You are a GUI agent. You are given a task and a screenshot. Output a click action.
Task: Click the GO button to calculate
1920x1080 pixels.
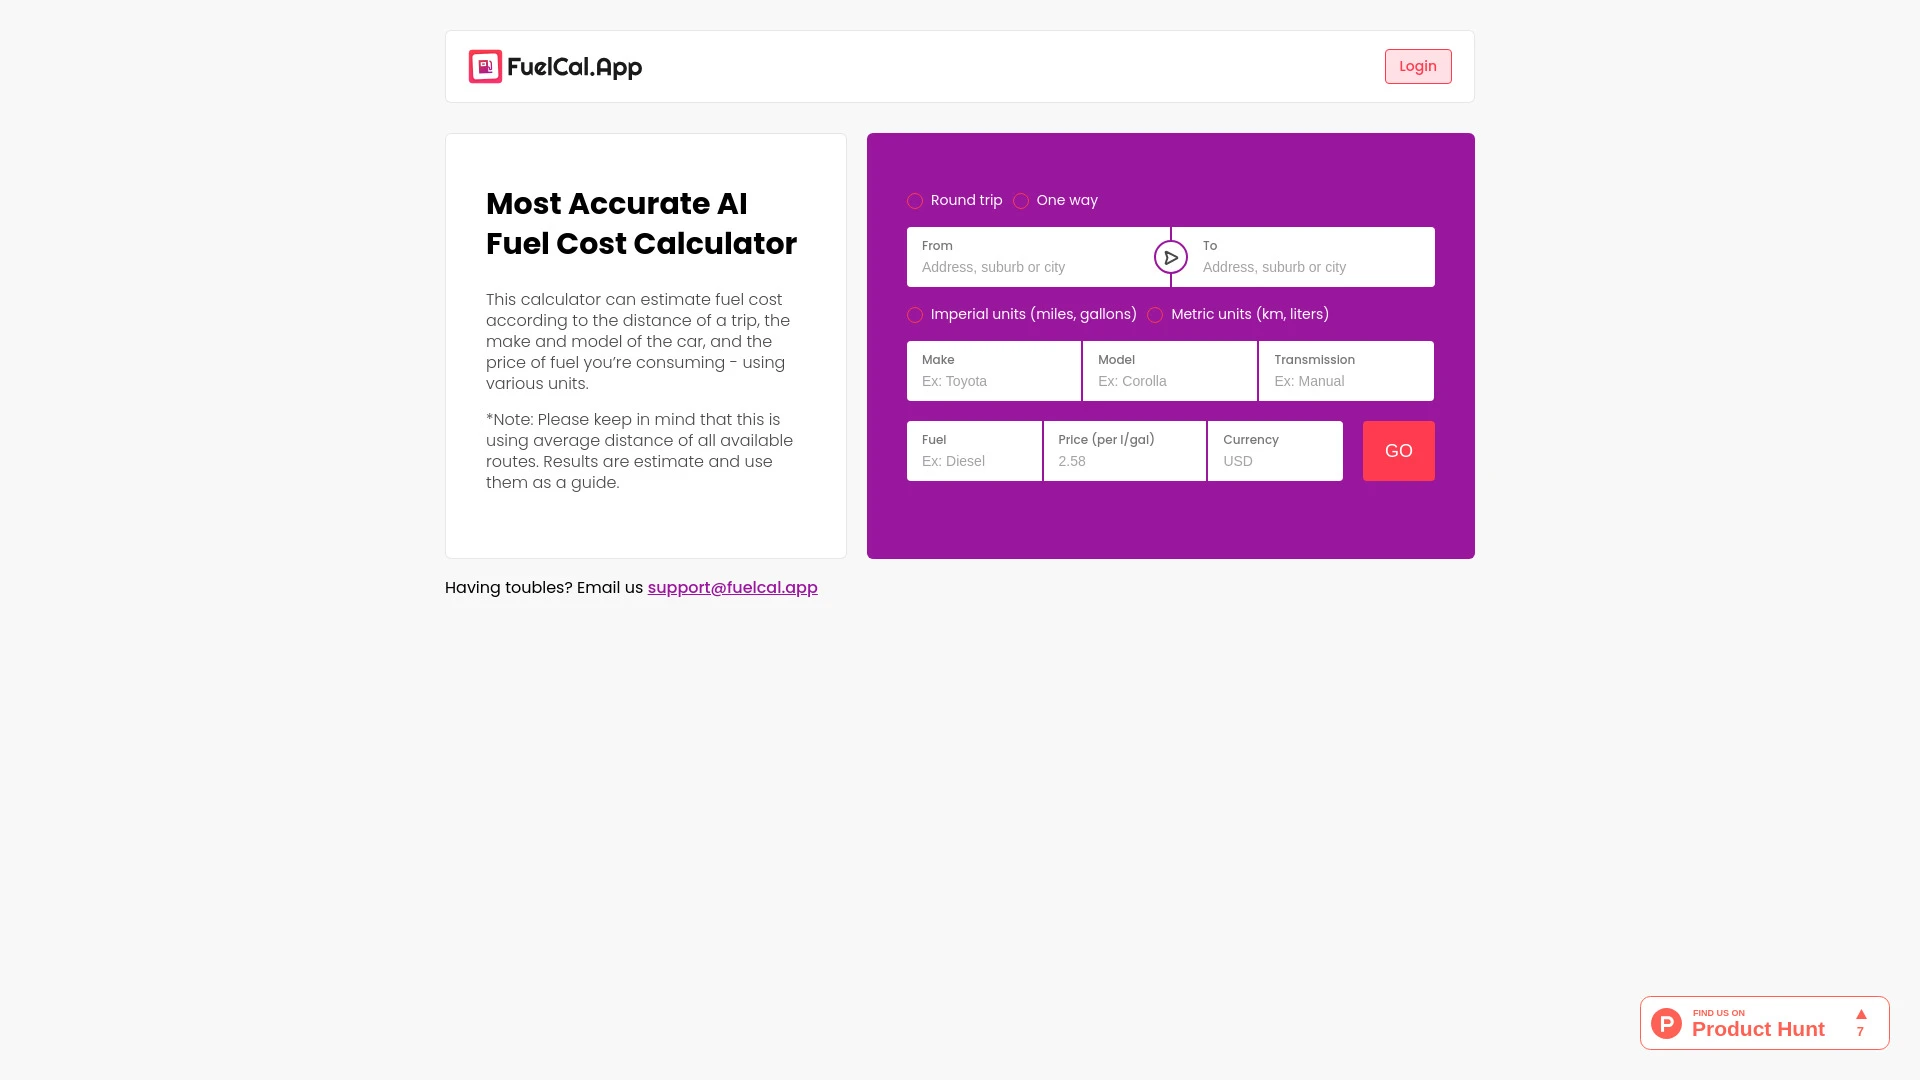pyautogui.click(x=1398, y=451)
